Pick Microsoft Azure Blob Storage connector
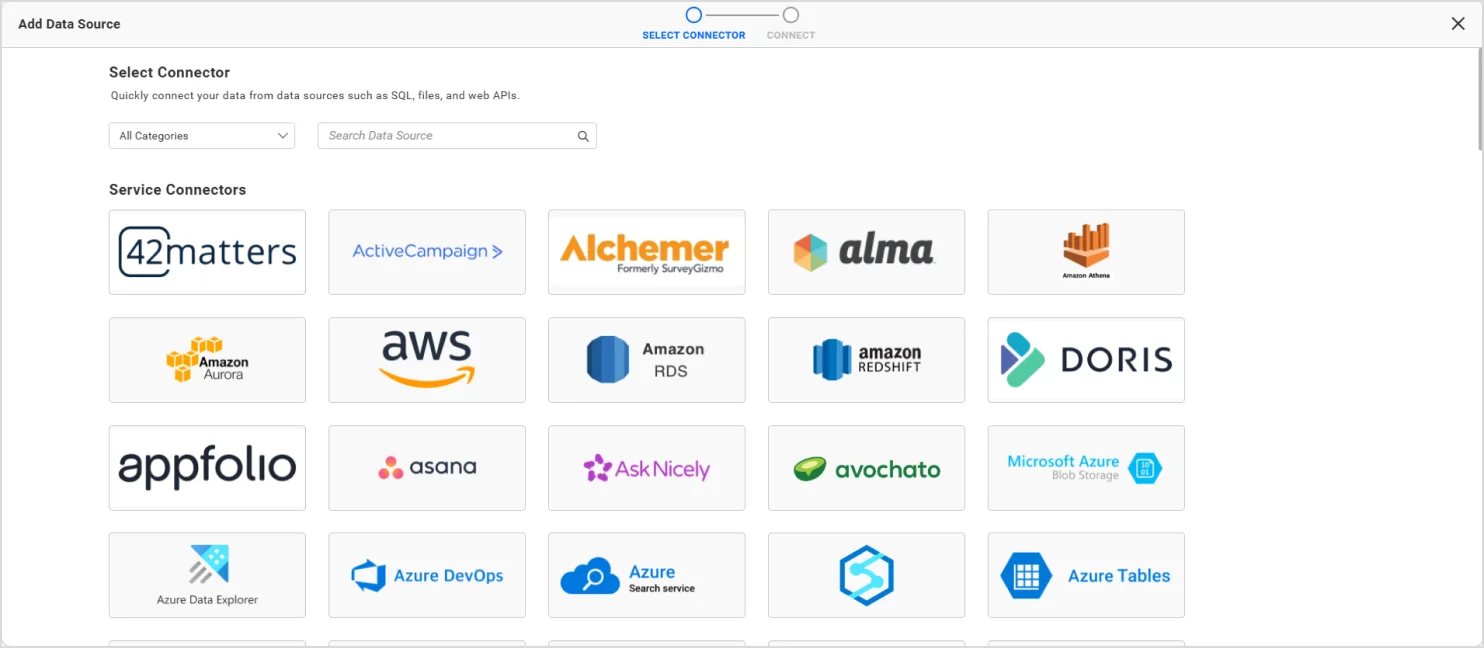The height and width of the screenshot is (648, 1484). click(1086, 468)
